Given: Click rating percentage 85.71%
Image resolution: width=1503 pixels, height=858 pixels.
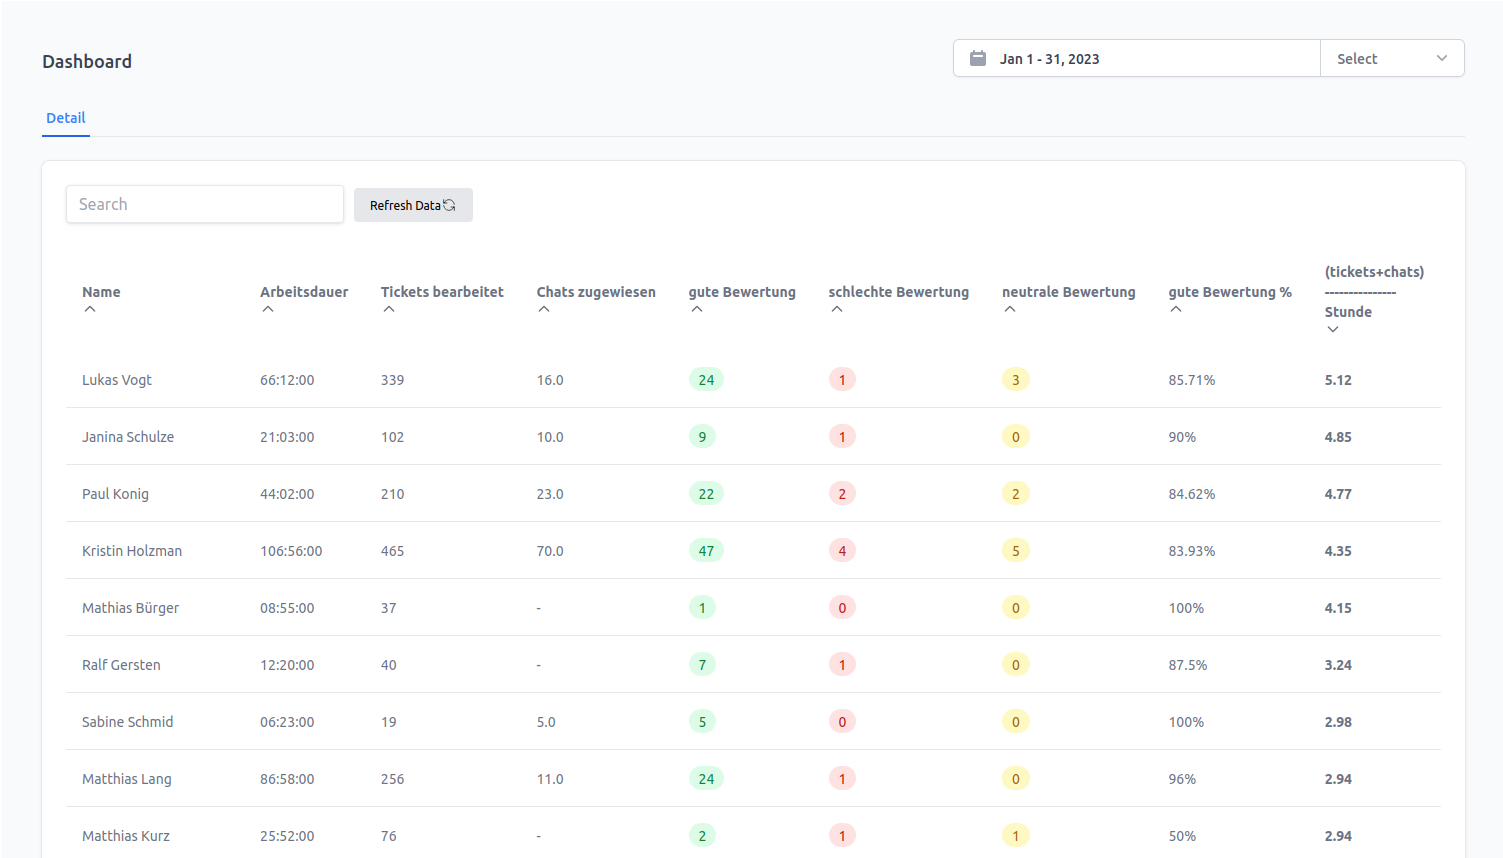Looking at the screenshot, I should (1192, 380).
